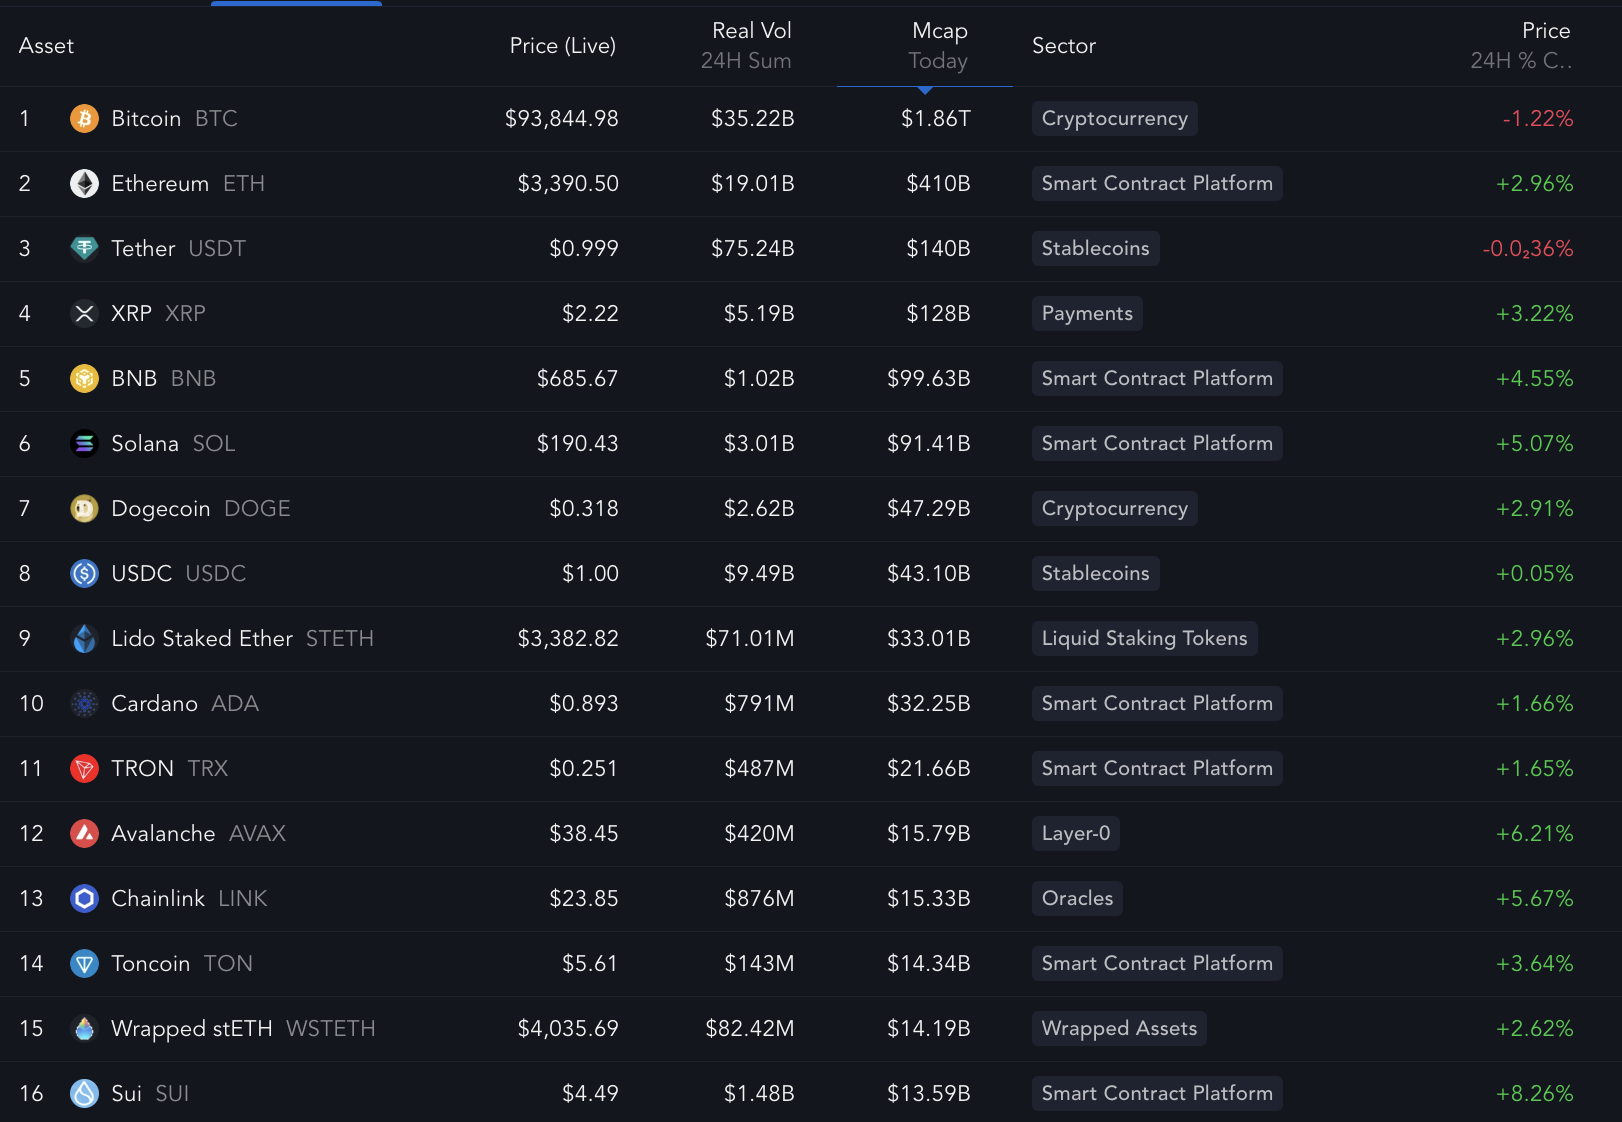1622x1122 pixels.
Task: Click the Solana logo icon
Action: click(84, 444)
